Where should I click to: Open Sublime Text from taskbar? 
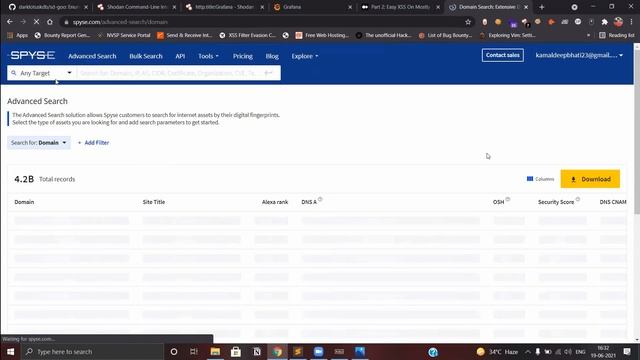coord(298,352)
